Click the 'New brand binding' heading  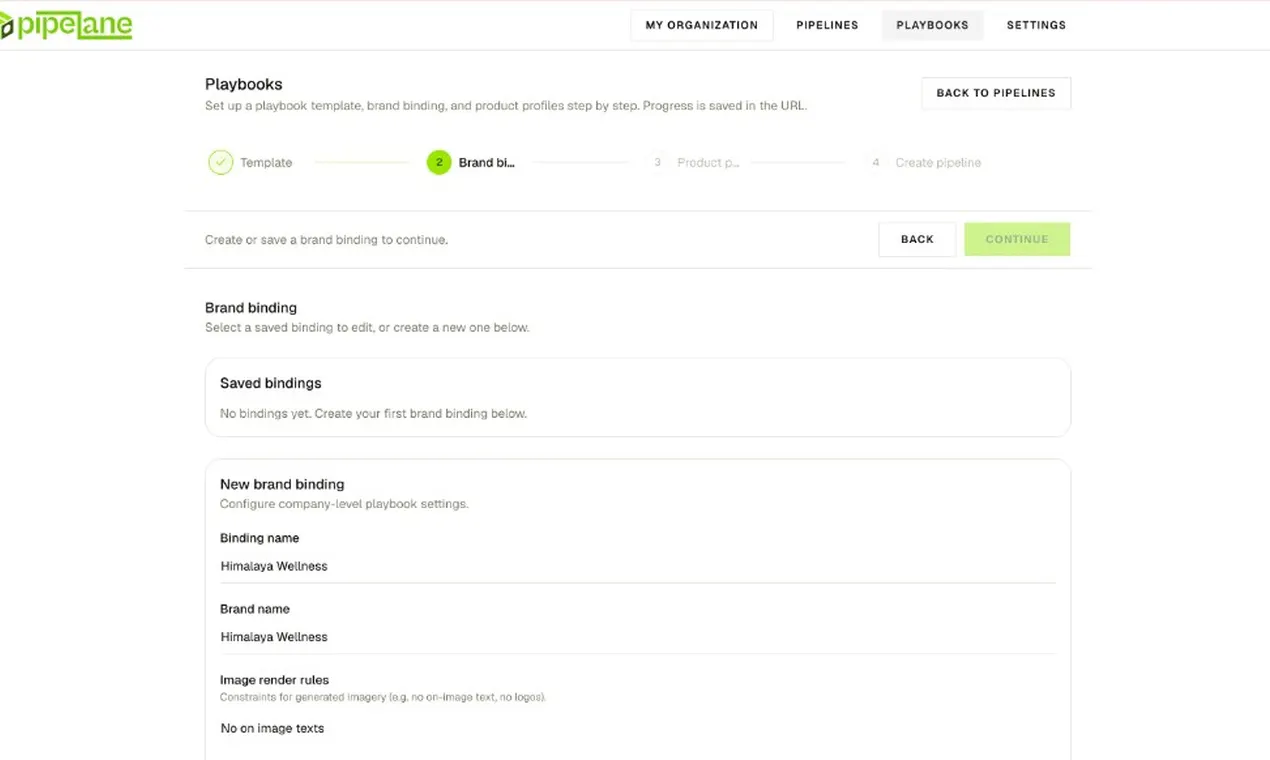tap(282, 484)
